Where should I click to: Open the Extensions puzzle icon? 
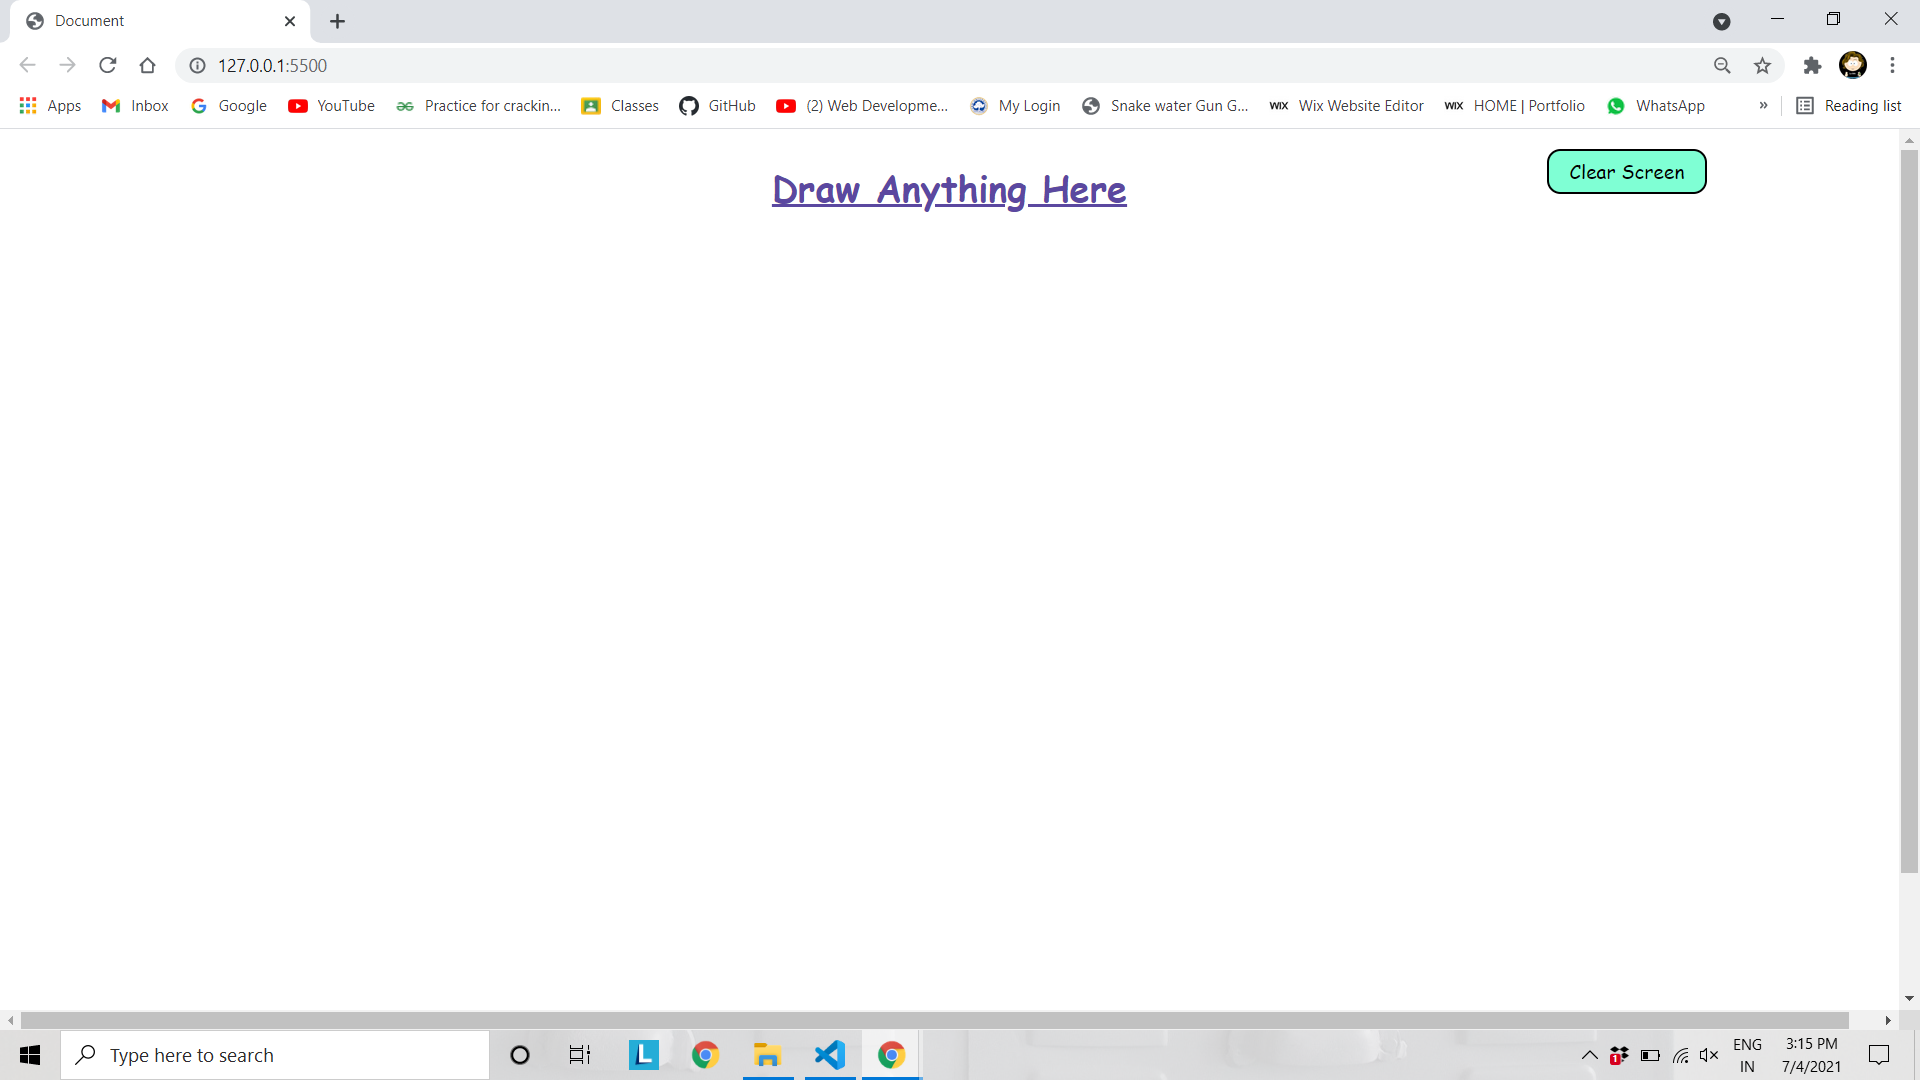pos(1812,66)
